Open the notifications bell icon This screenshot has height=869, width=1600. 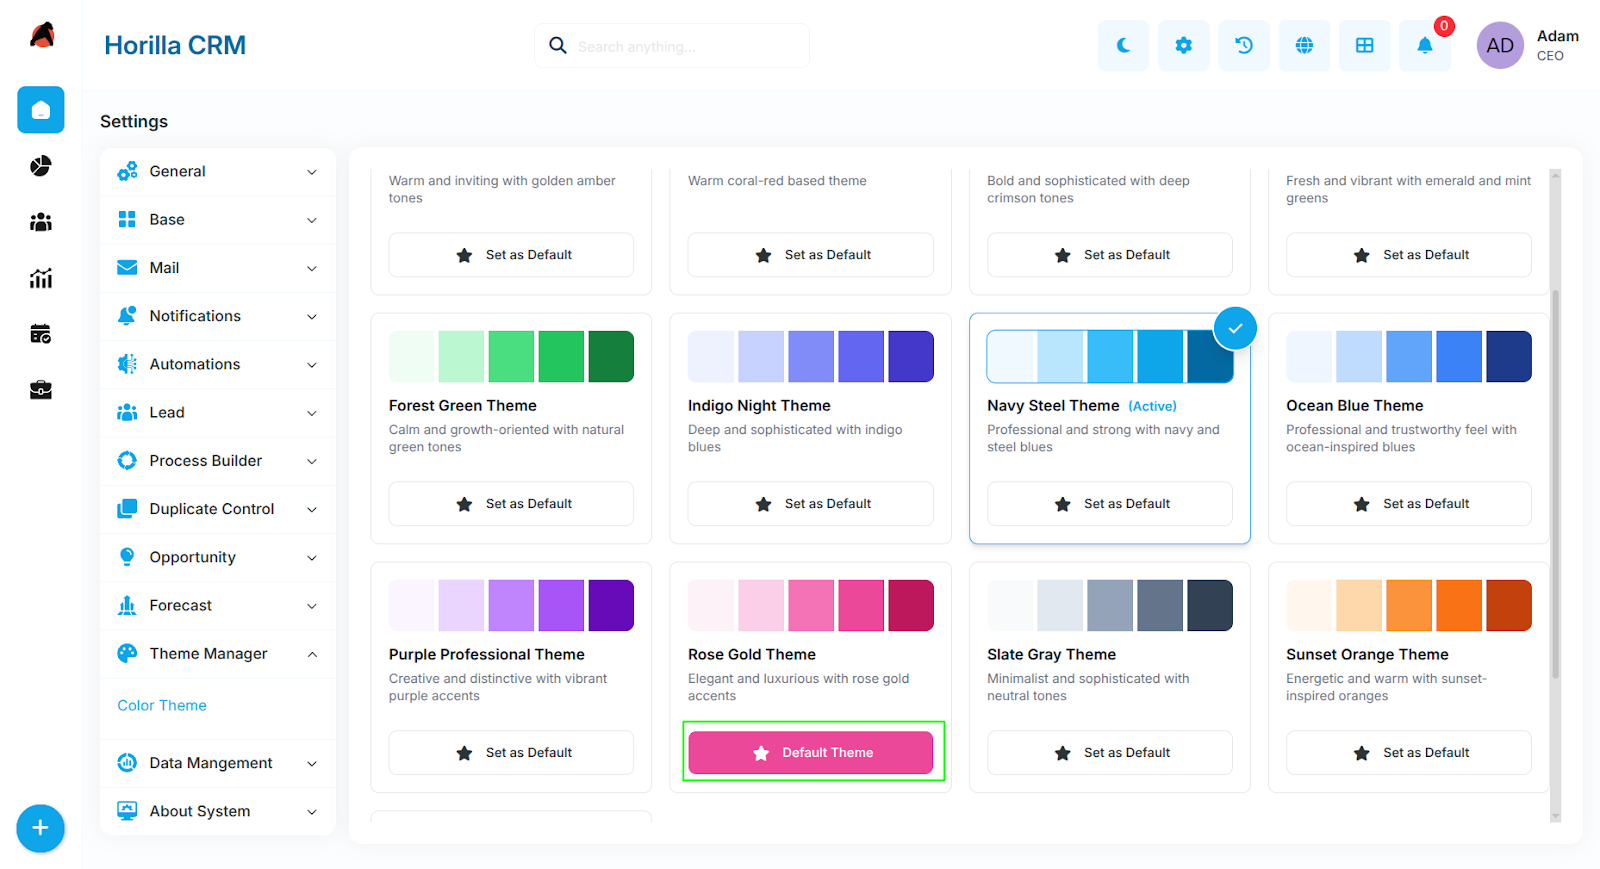[x=1425, y=45]
